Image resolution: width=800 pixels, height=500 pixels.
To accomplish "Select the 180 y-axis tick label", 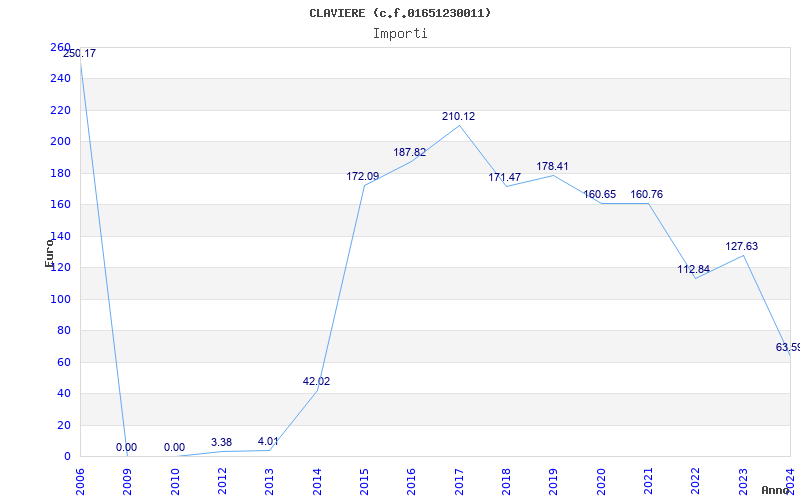I will (60, 173).
